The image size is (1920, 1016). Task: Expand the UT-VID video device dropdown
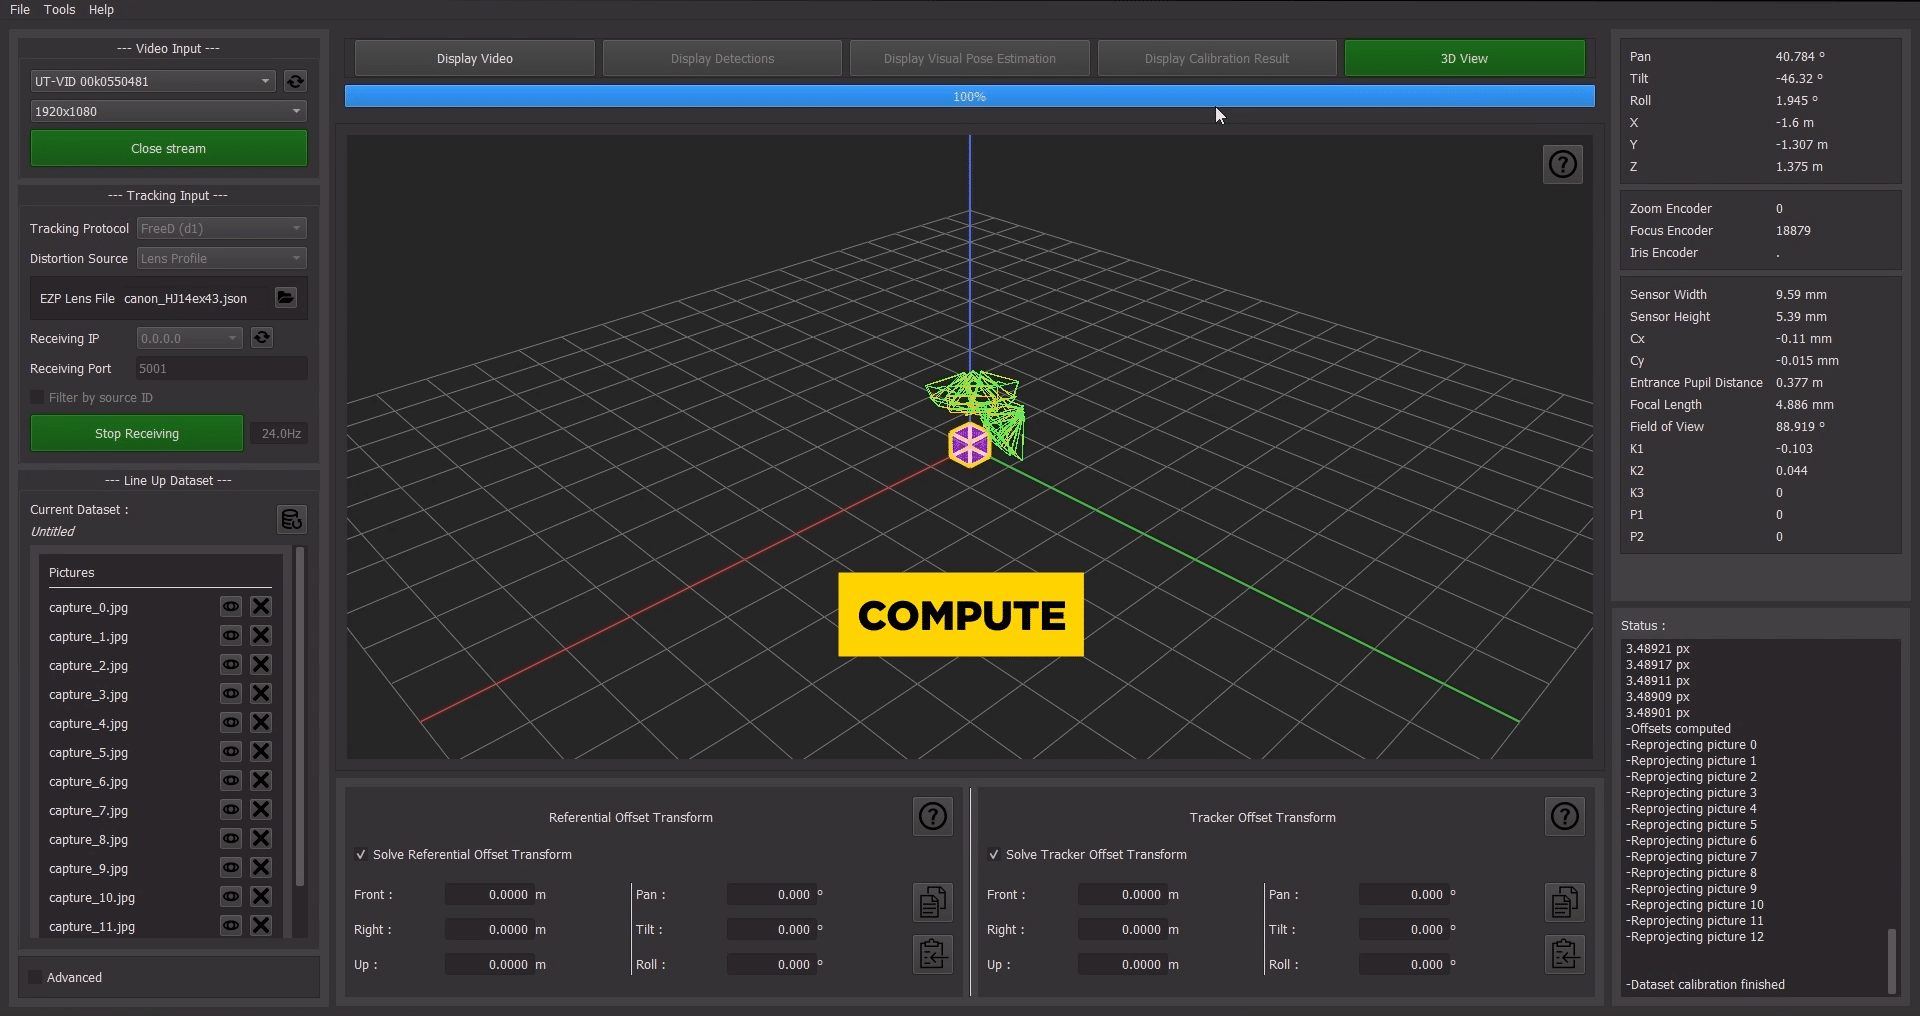tap(153, 81)
